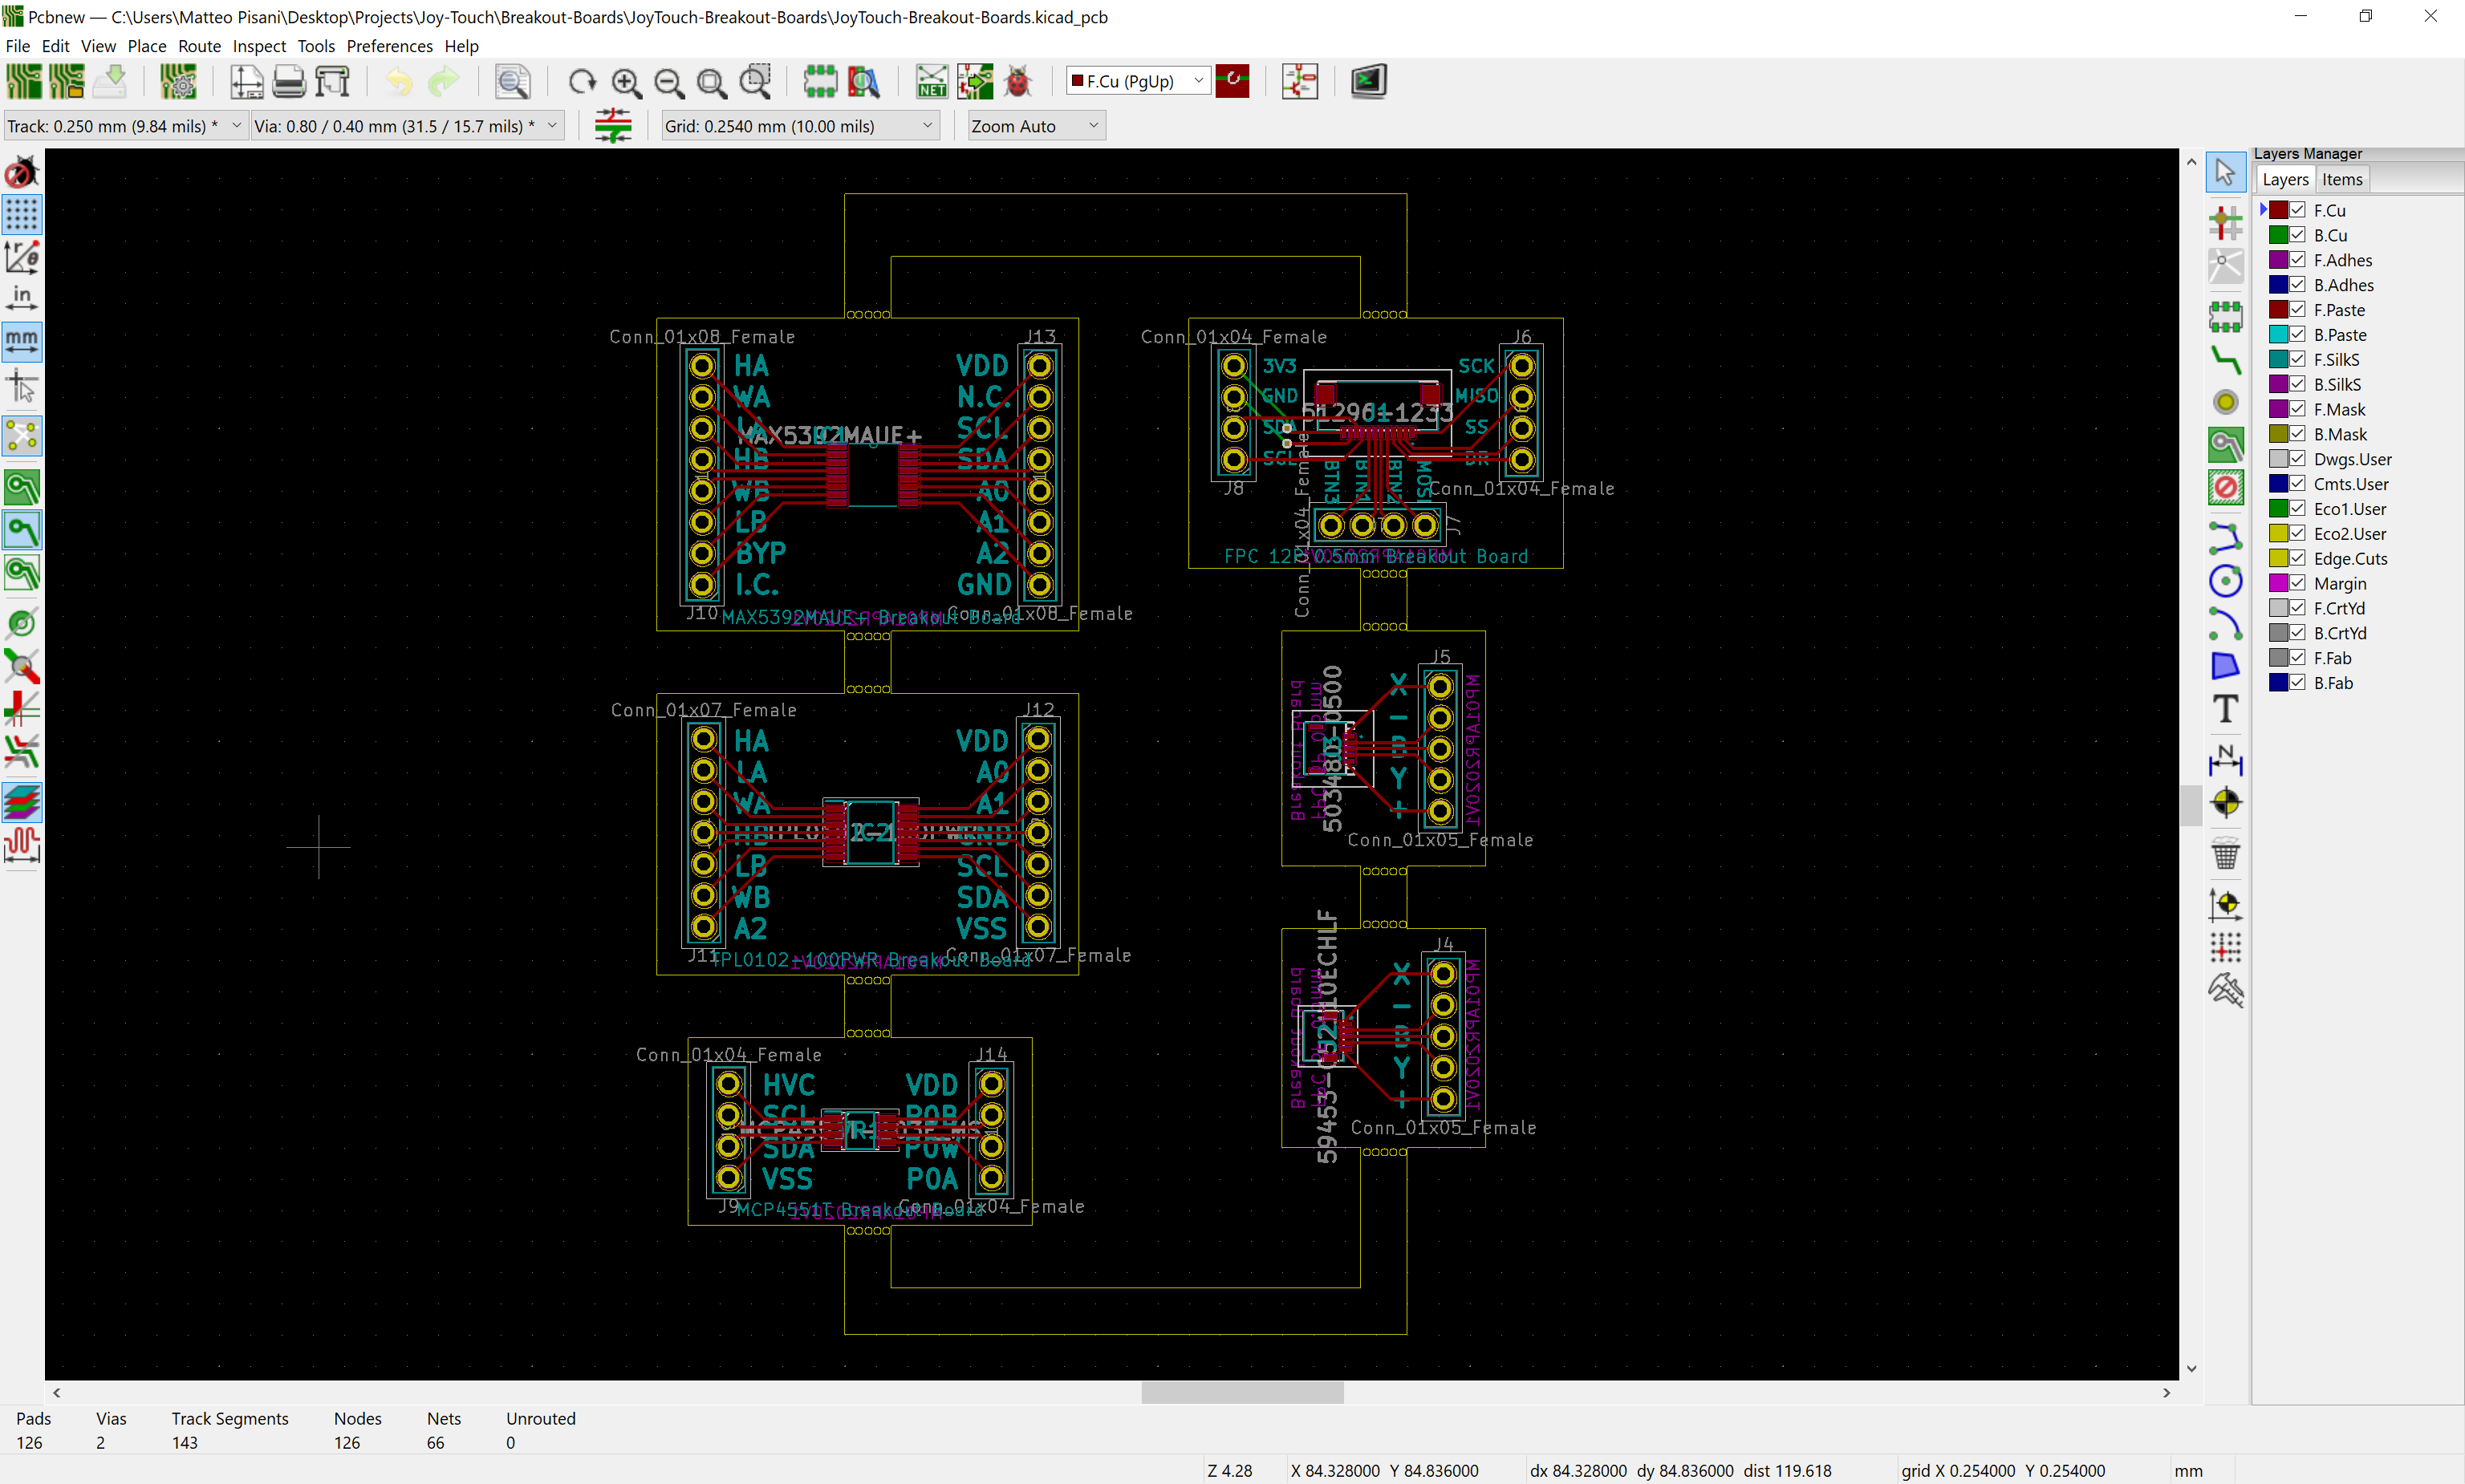Select the Add dimension tool
The height and width of the screenshot is (1484, 2465).
click(x=2225, y=761)
